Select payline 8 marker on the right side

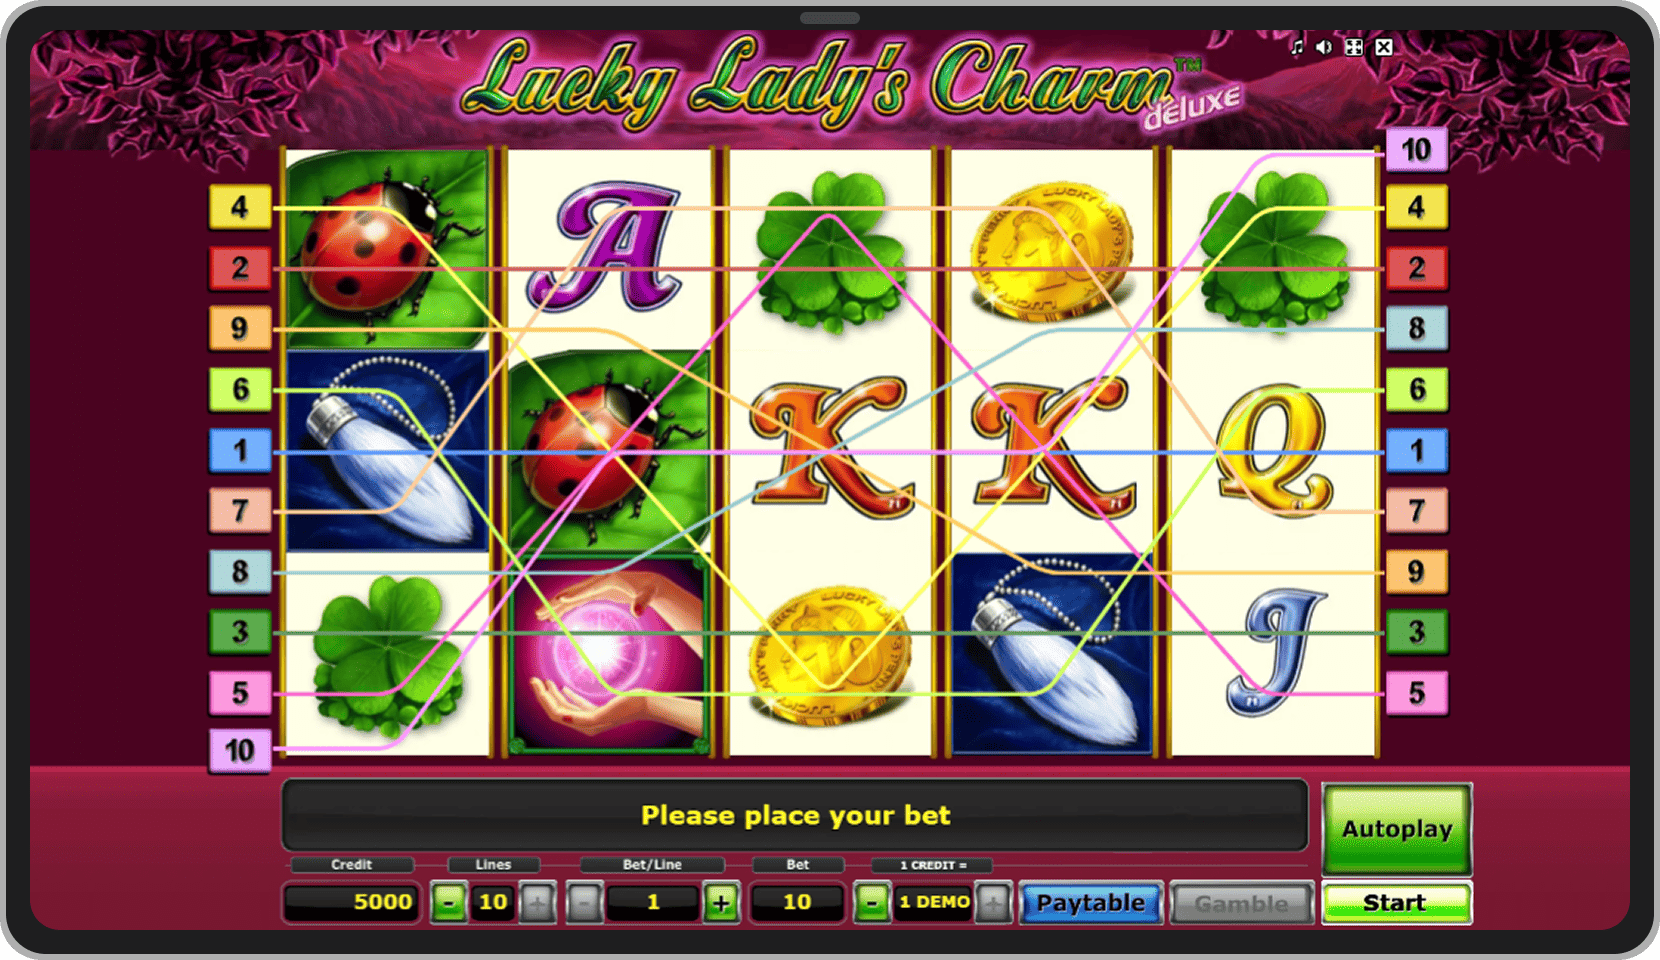(x=1416, y=328)
